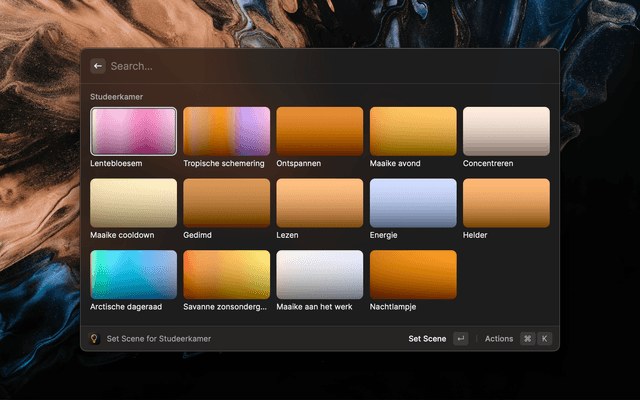The width and height of the screenshot is (640, 400).
Task: Choose the Arctische dageraad scene
Action: [133, 275]
